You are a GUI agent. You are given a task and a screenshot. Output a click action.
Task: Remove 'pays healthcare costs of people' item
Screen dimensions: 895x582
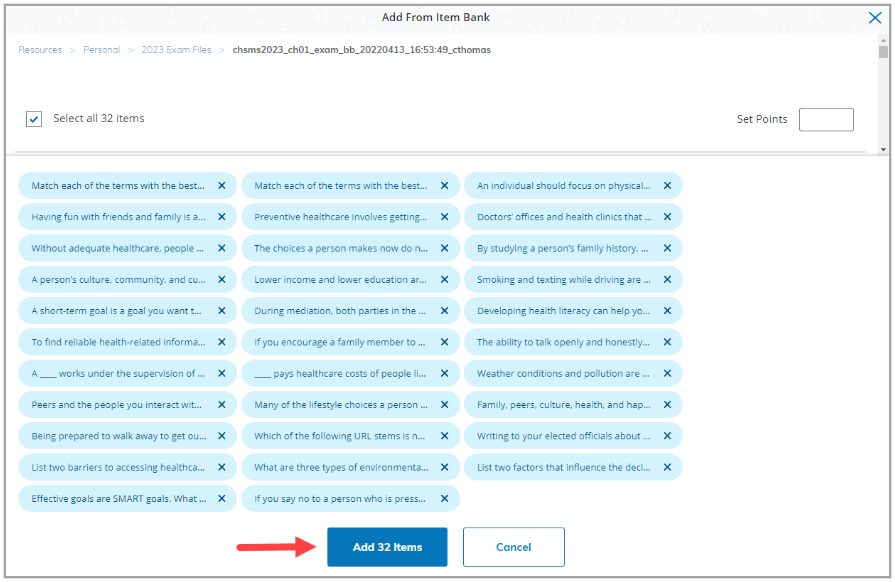coord(445,374)
